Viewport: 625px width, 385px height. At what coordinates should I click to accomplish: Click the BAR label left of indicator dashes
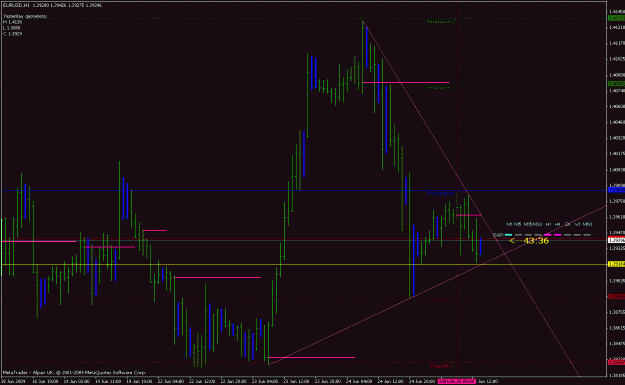[x=498, y=235]
